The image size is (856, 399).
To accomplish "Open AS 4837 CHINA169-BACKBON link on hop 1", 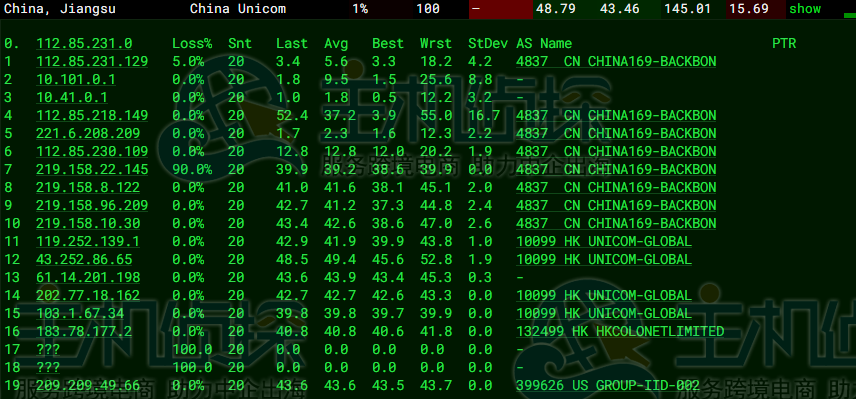I will point(616,62).
